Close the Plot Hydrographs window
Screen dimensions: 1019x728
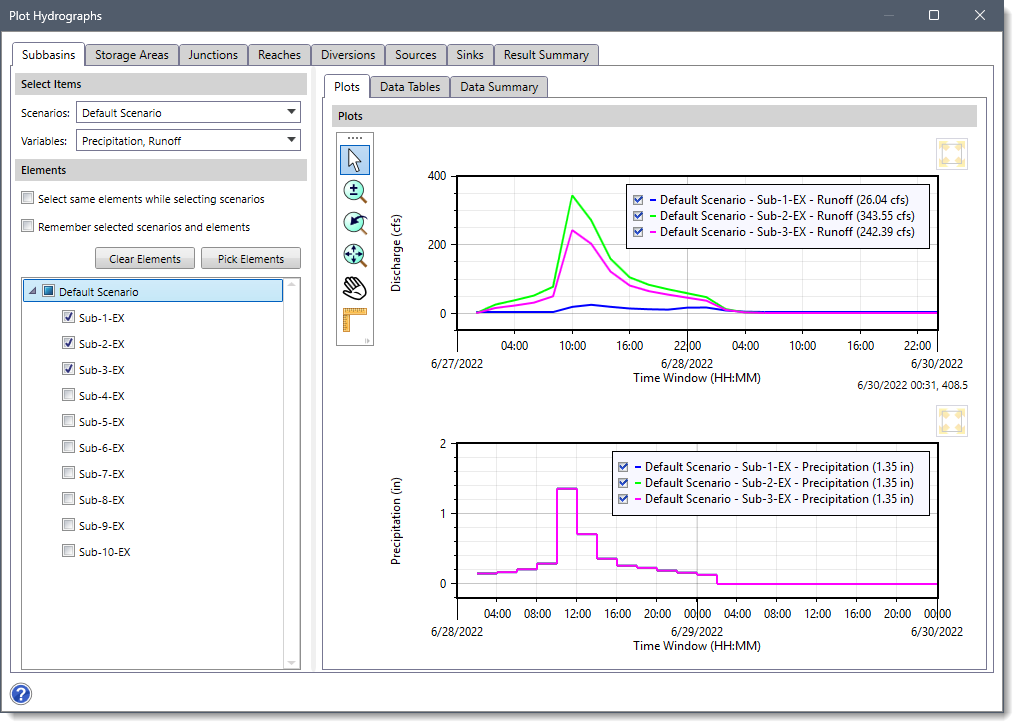click(x=980, y=15)
